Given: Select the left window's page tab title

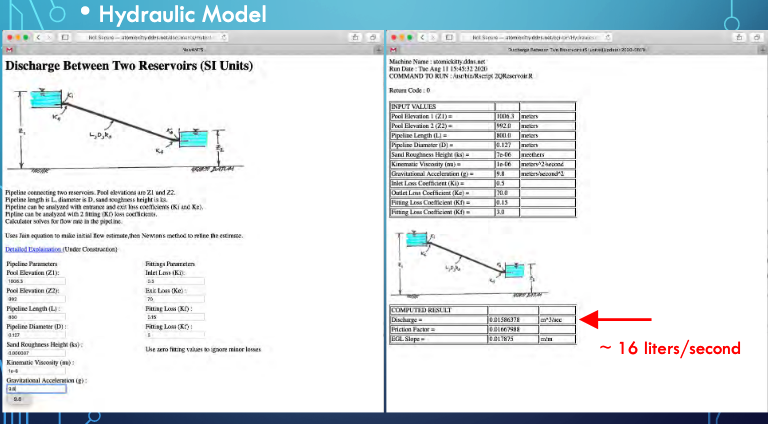Looking at the screenshot, I should pyautogui.click(x=193, y=49).
